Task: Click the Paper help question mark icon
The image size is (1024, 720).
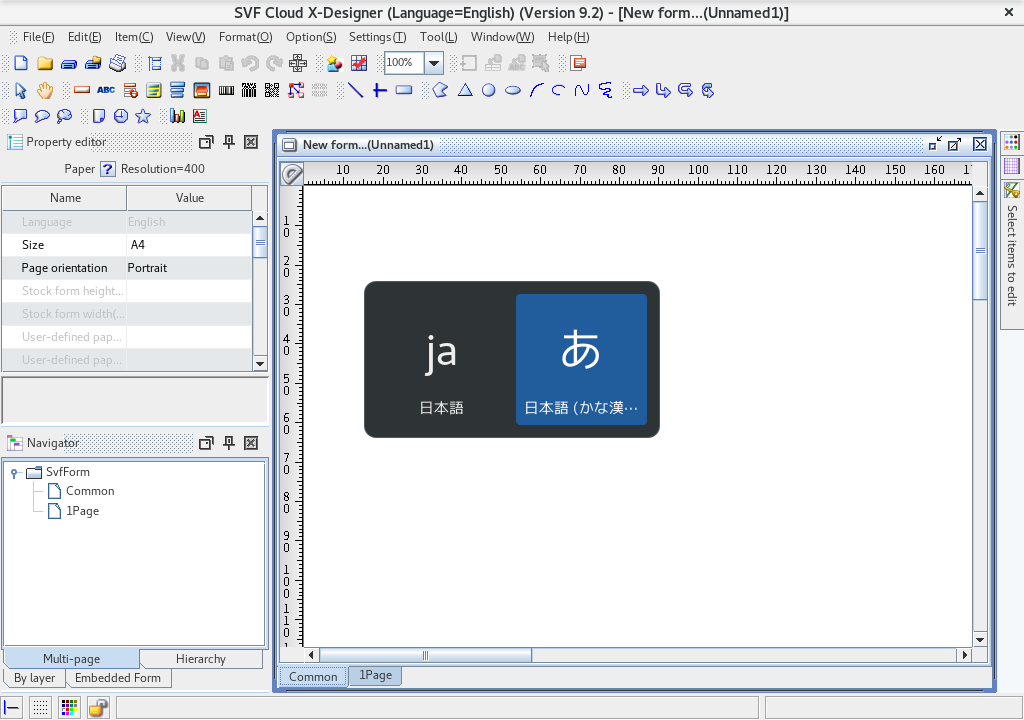Action: [x=108, y=169]
